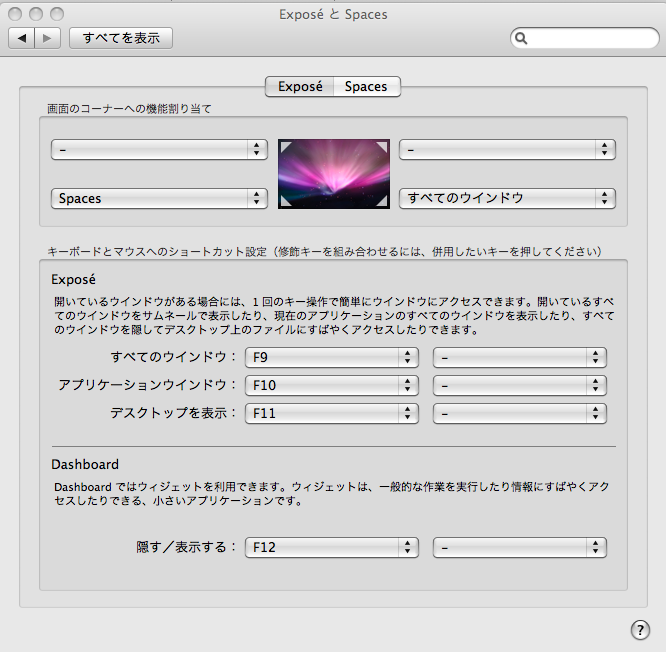Viewport: 666px width, 652px height.
Task: Open bottom-left corner dropdown set to Spaces
Action: click(x=159, y=198)
